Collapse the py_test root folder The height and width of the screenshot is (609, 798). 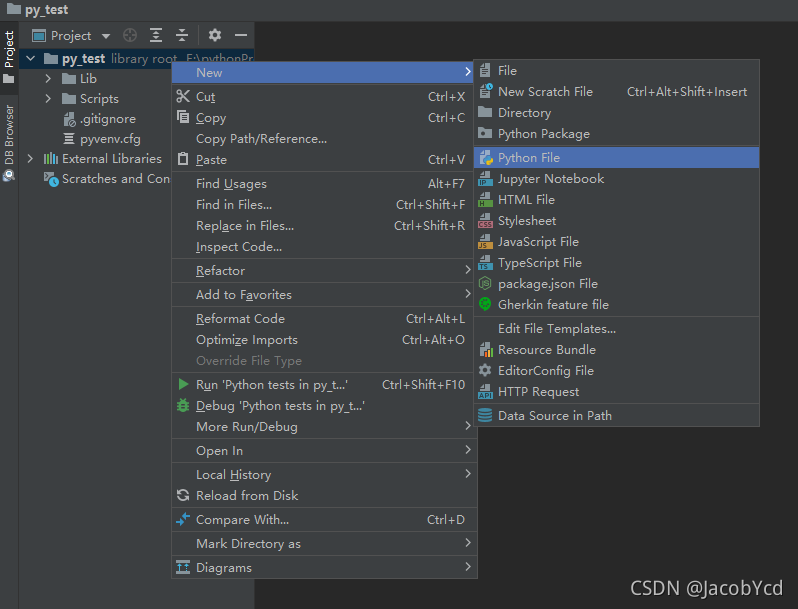31,59
